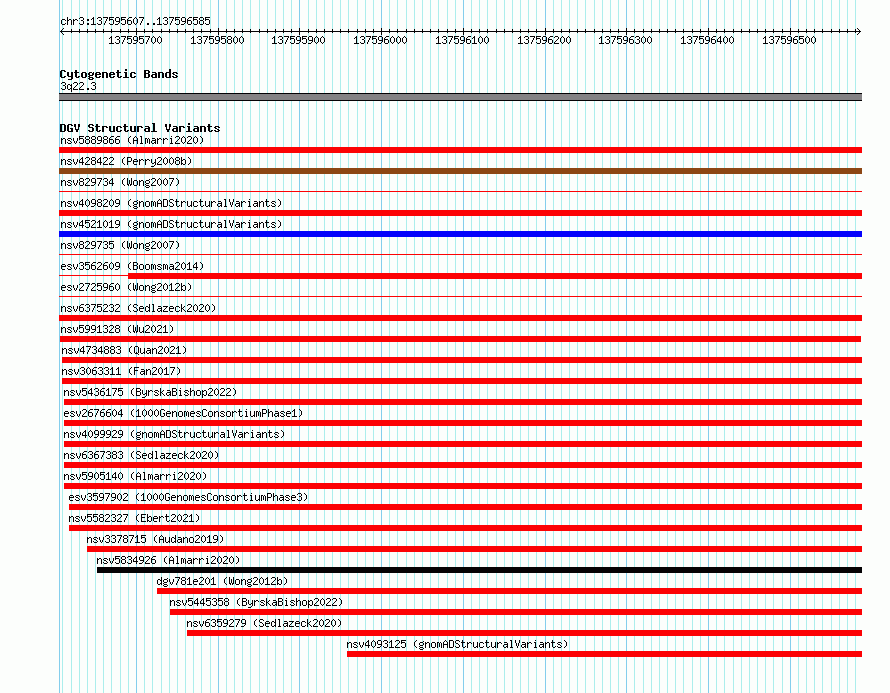This screenshot has height=693, width=890.
Task: Select nsv5582327 (Ebert2021) variant label
Action: click(134, 518)
